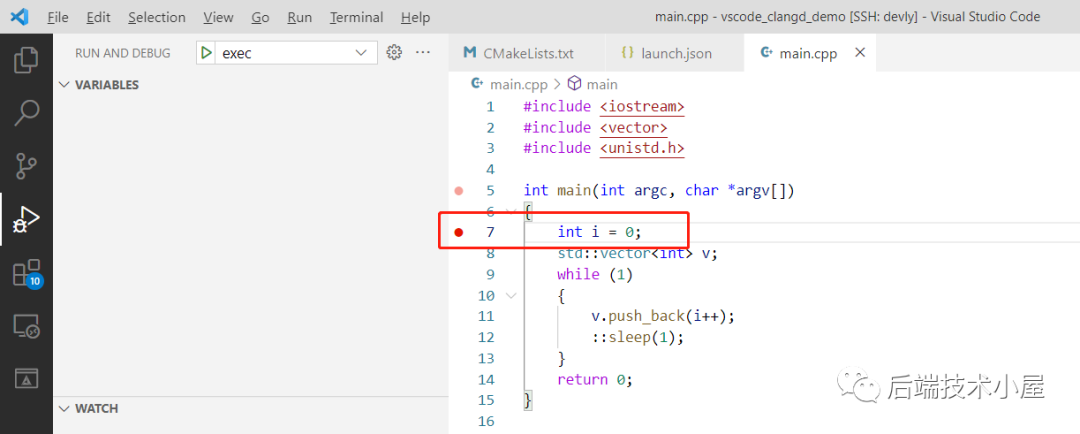Fold the while block at line 10
1080x434 pixels.
(511, 296)
